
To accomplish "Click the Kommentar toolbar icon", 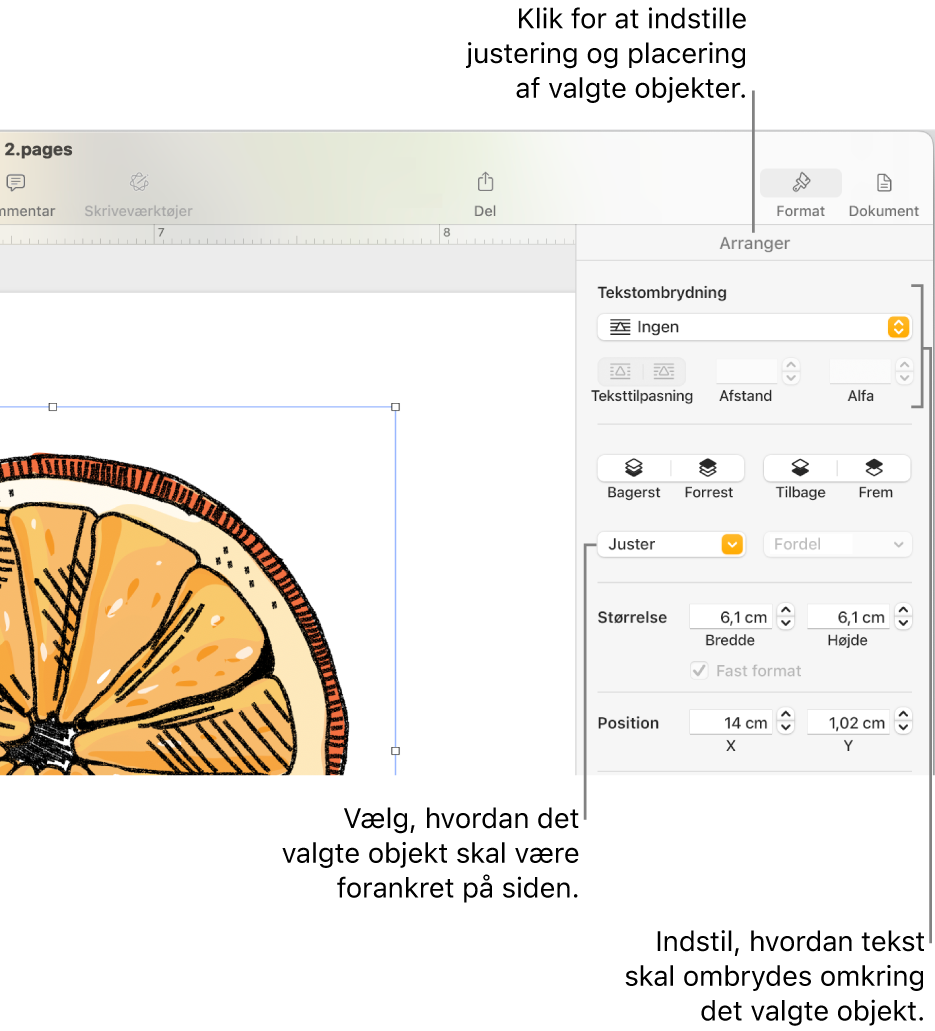I will [16, 182].
